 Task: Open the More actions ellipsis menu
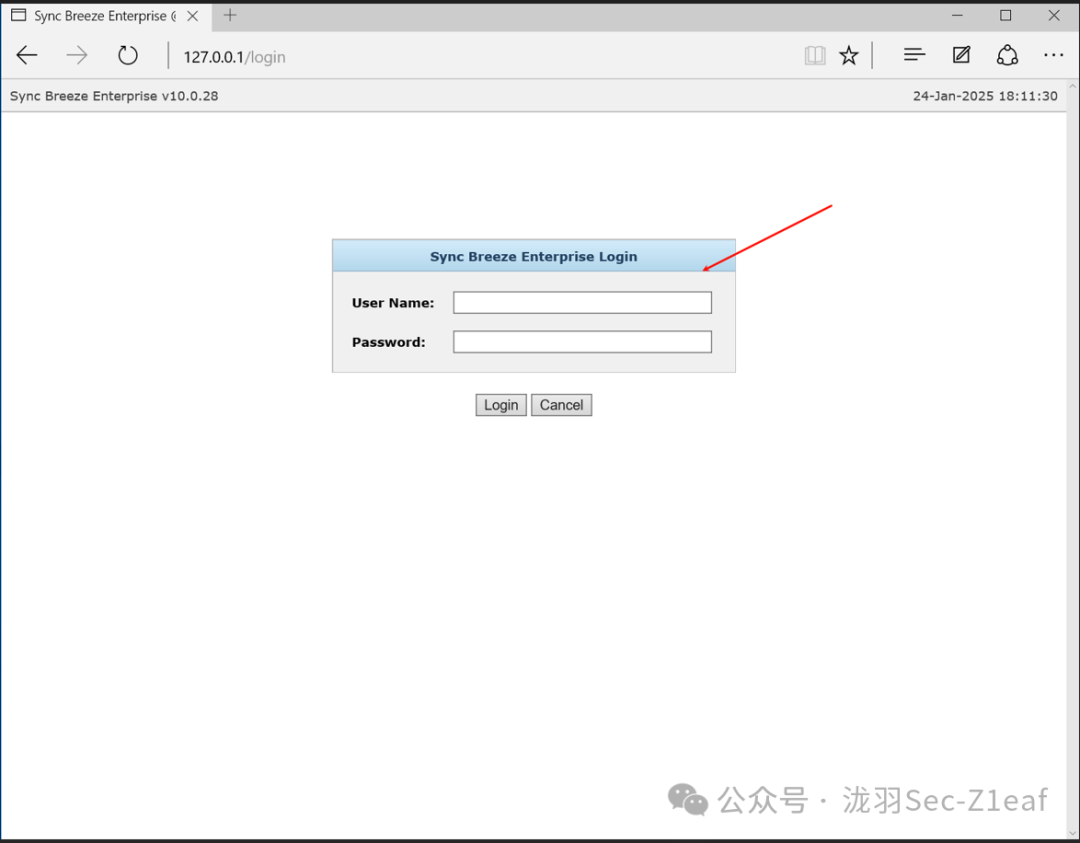click(1053, 55)
